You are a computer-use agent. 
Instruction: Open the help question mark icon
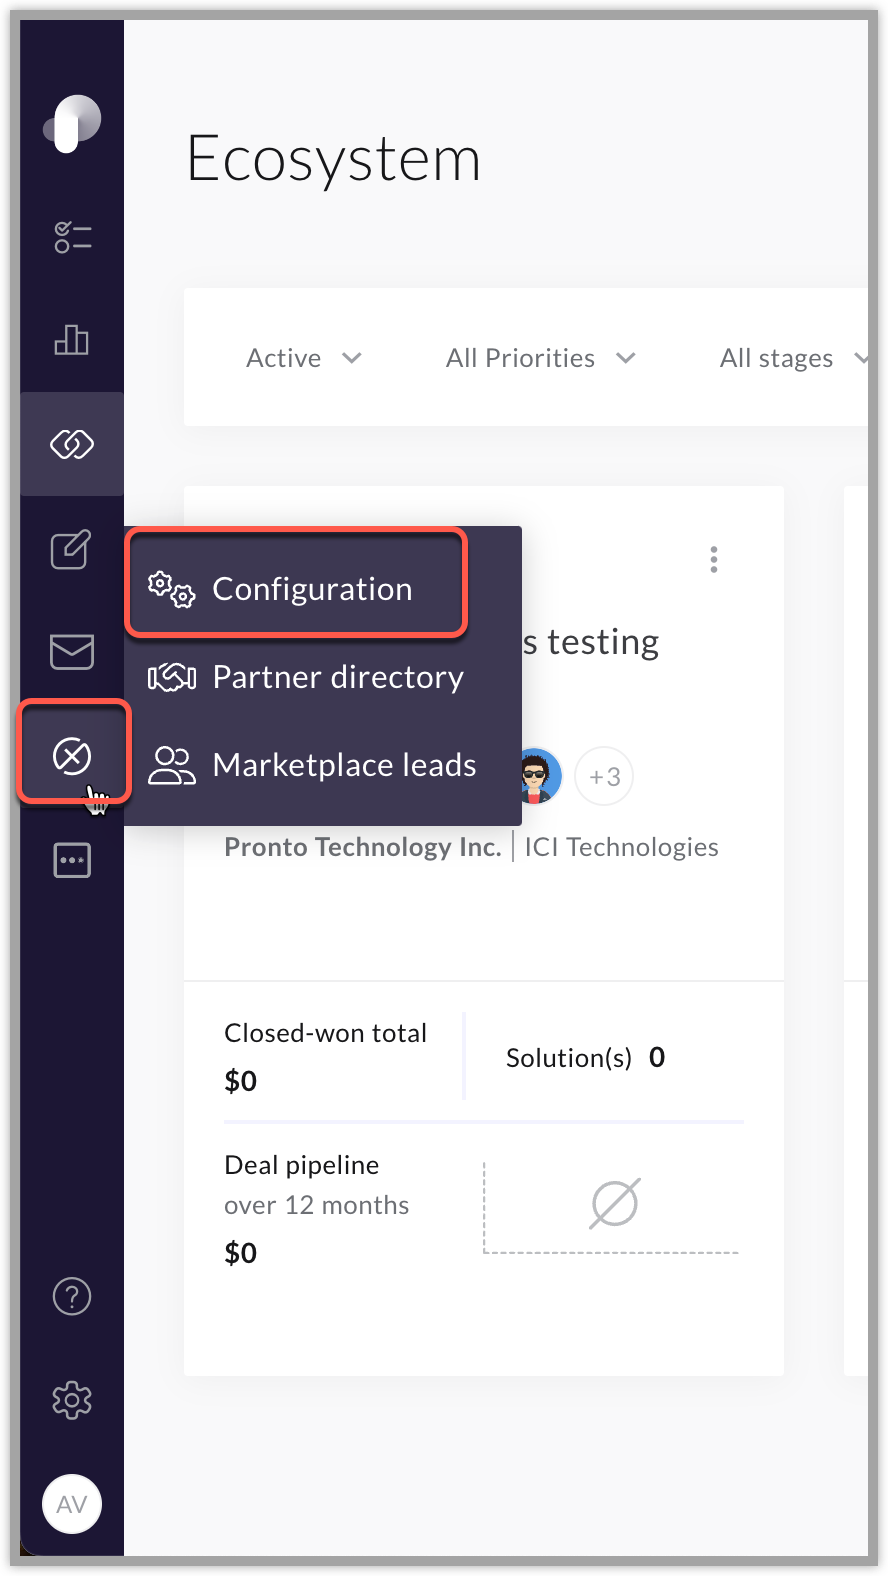pos(72,1297)
